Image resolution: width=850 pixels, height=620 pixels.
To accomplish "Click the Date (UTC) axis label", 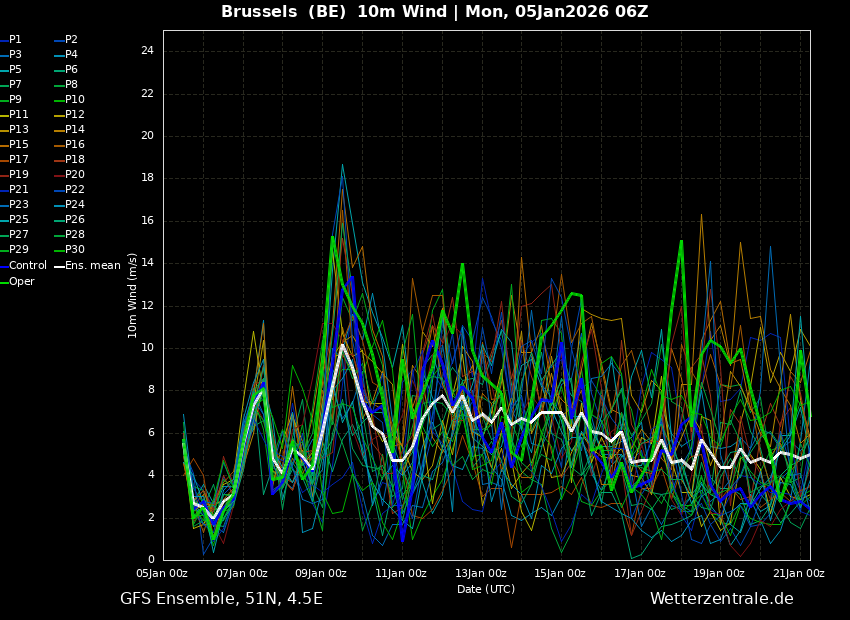I will coord(486,589).
